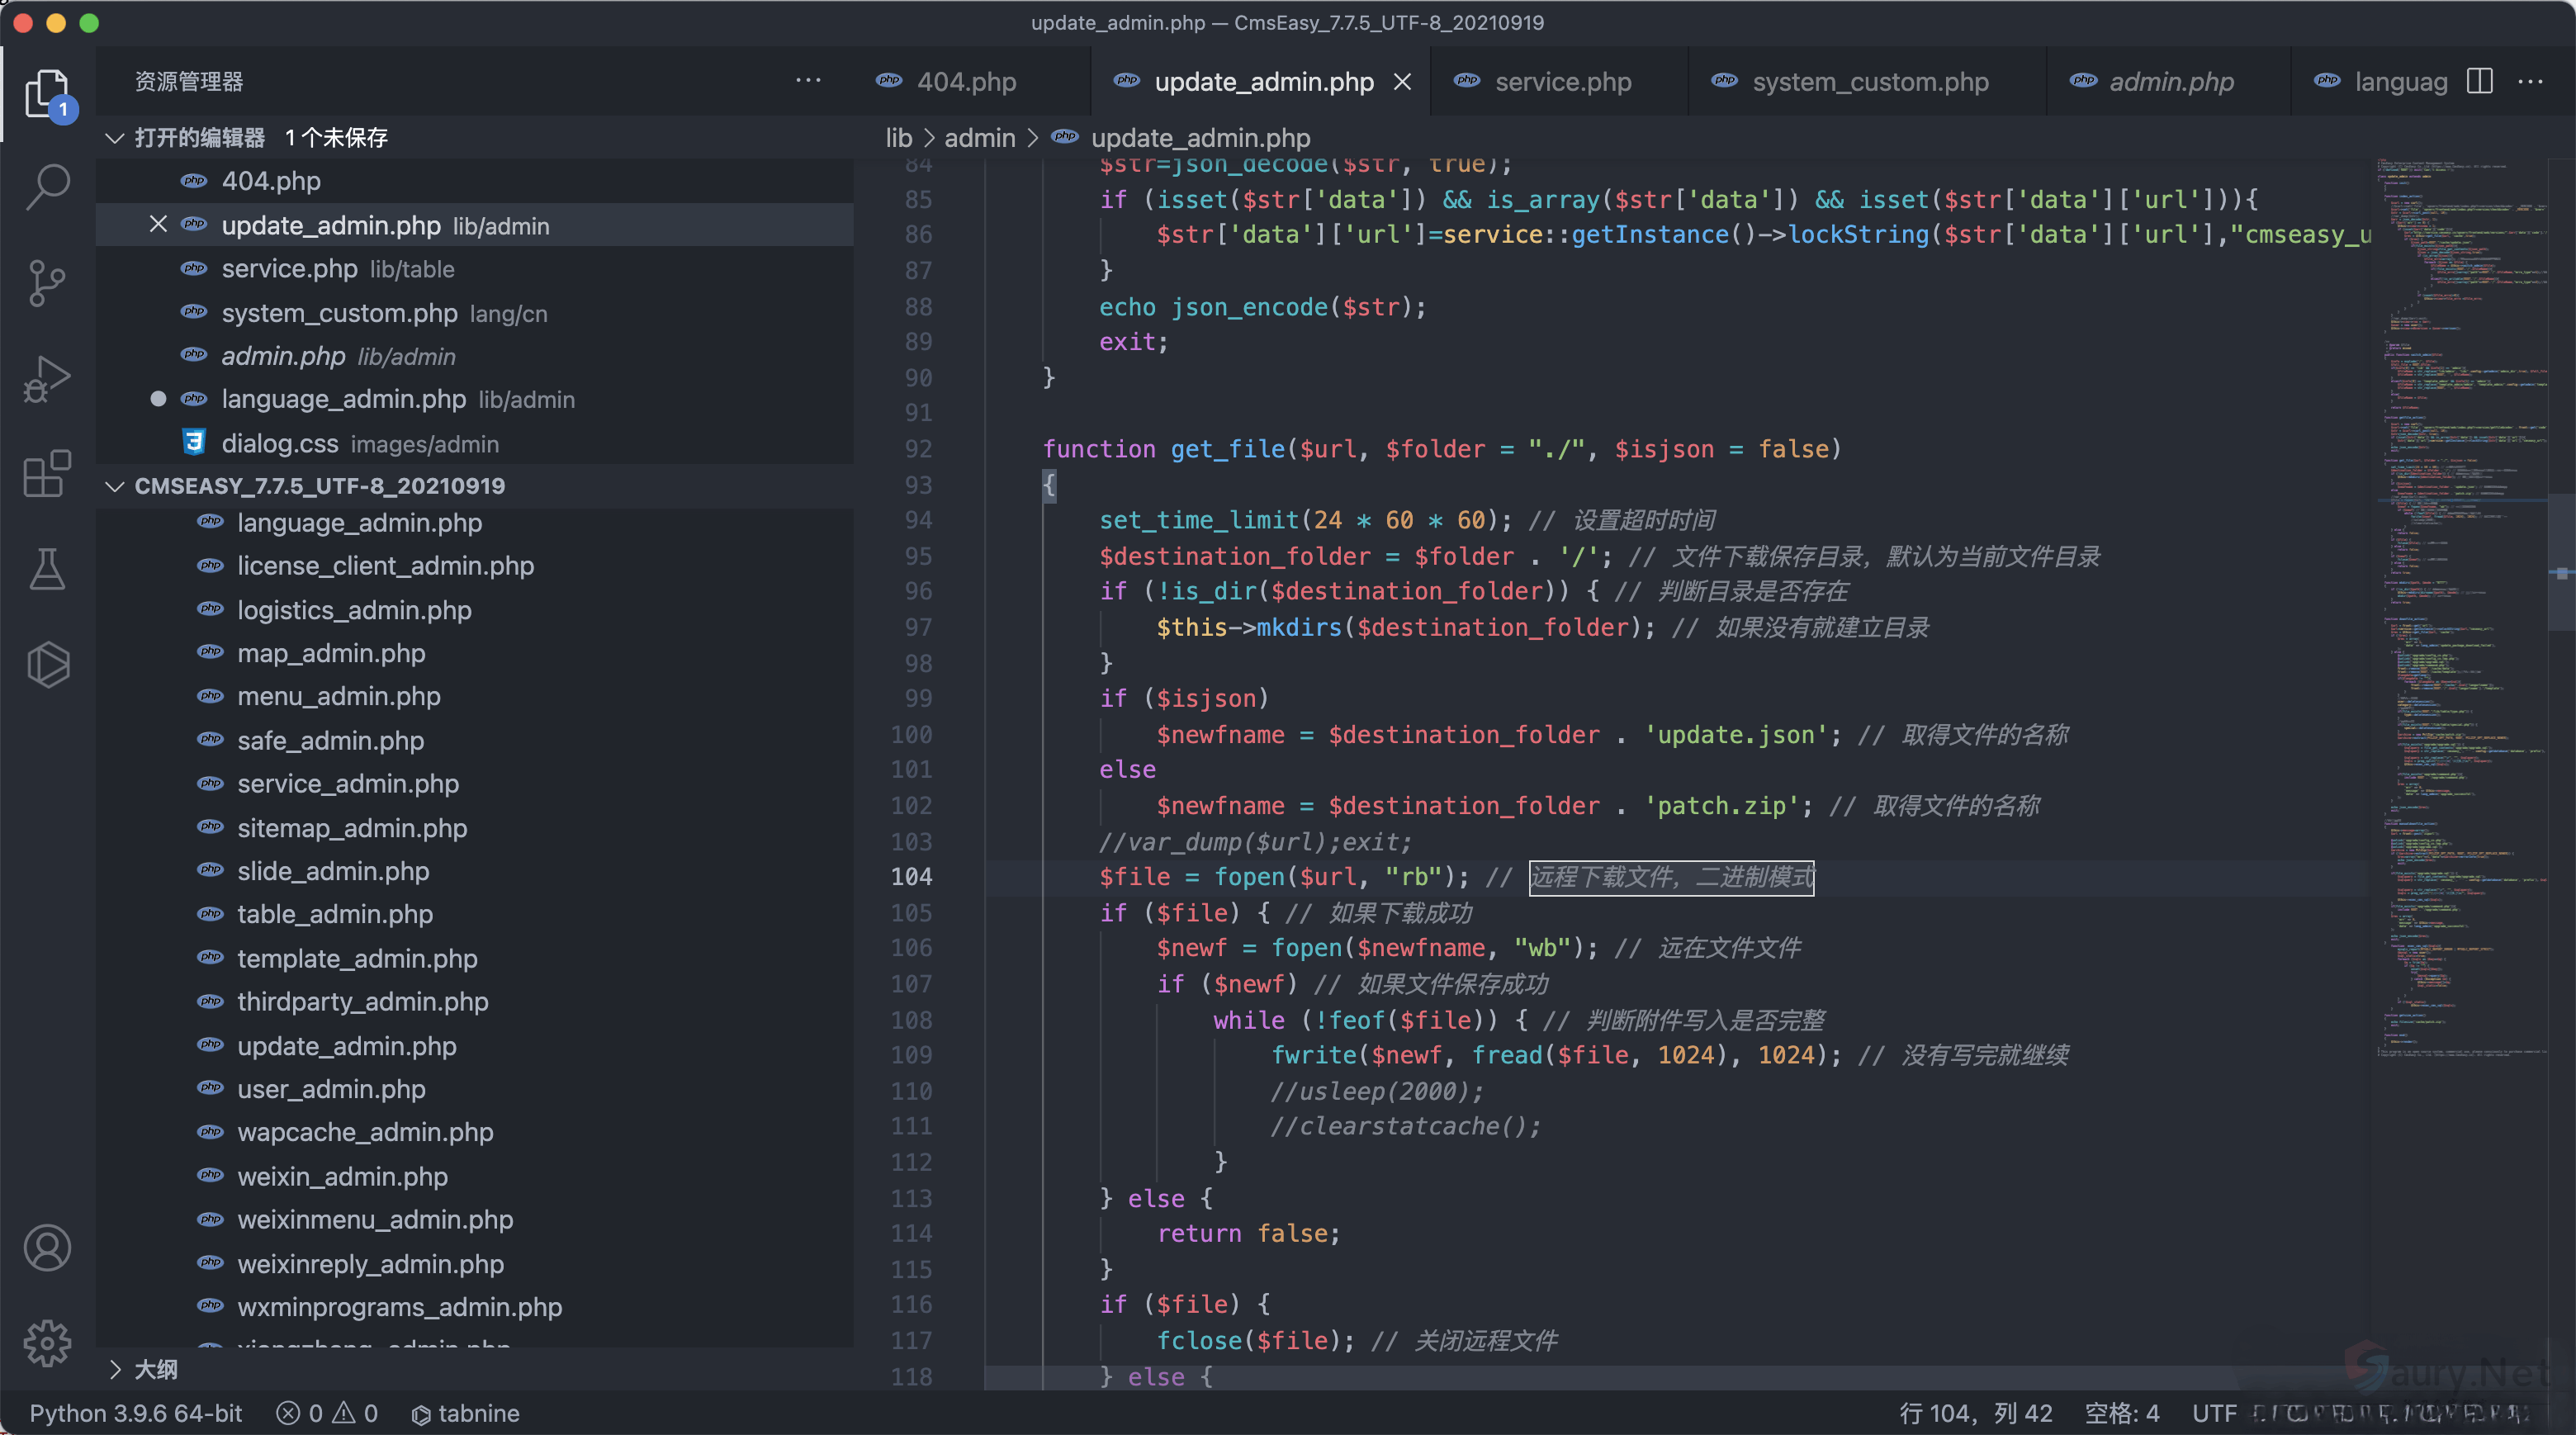Viewport: 2576px width, 1435px height.
Task: Open the Source Control view
Action: pos(47,282)
